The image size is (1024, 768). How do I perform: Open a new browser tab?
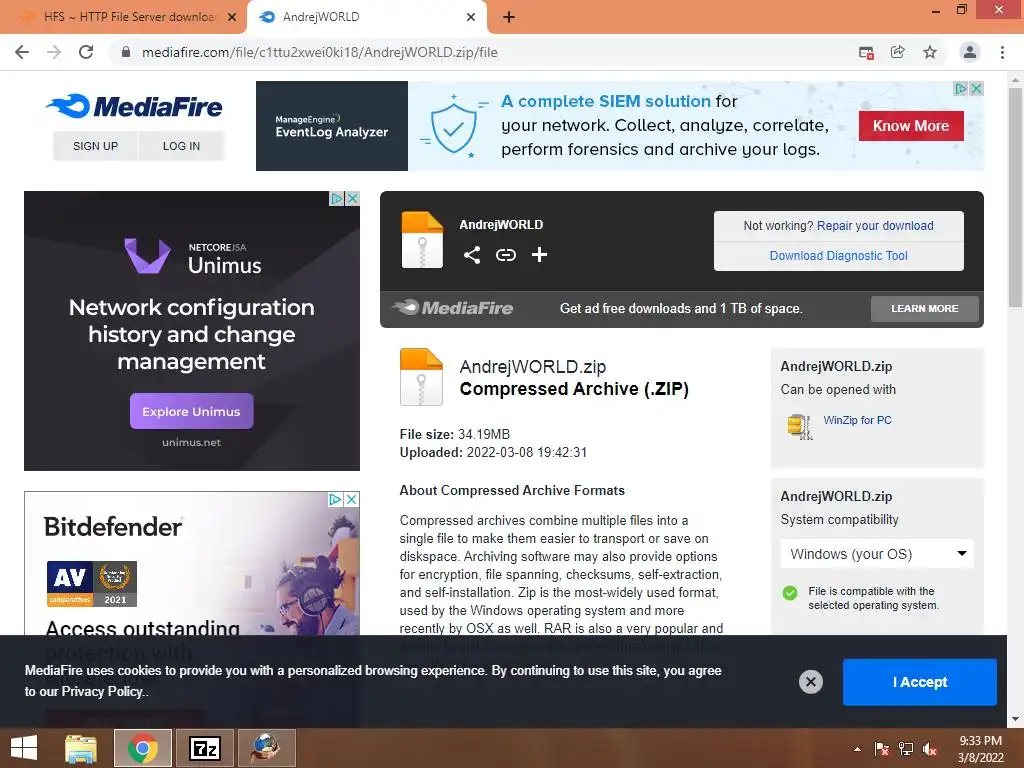tap(509, 17)
